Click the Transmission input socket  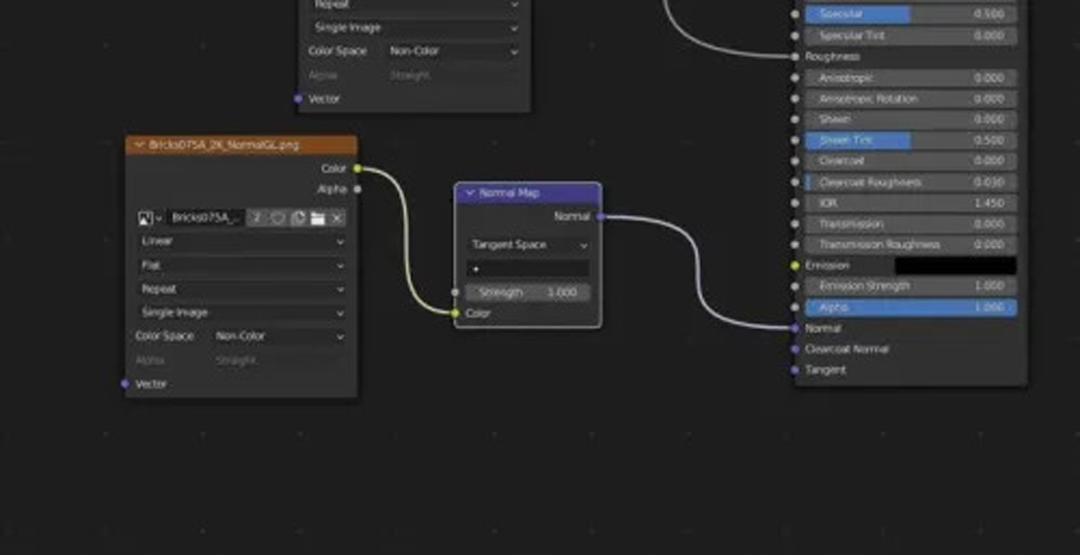795,224
